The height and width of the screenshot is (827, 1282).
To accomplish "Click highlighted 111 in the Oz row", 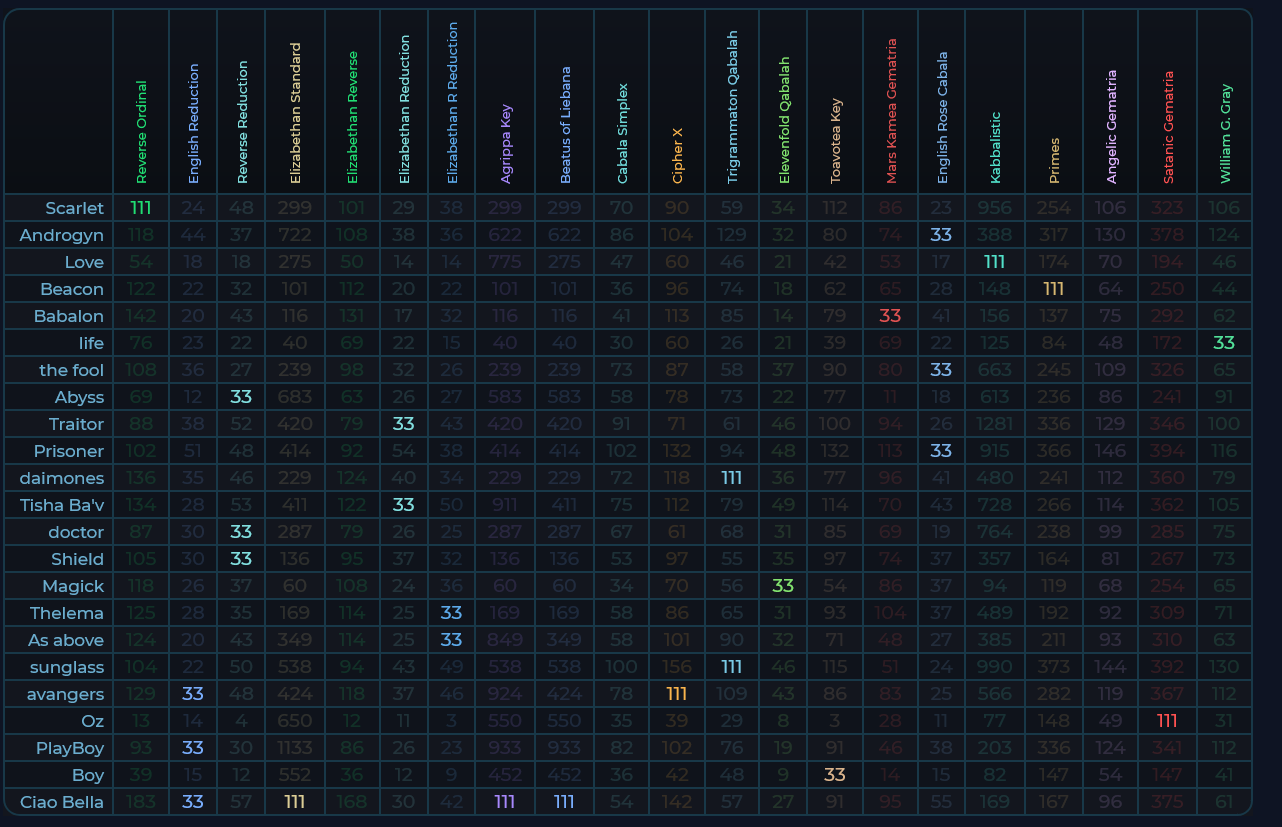I will point(1168,720).
